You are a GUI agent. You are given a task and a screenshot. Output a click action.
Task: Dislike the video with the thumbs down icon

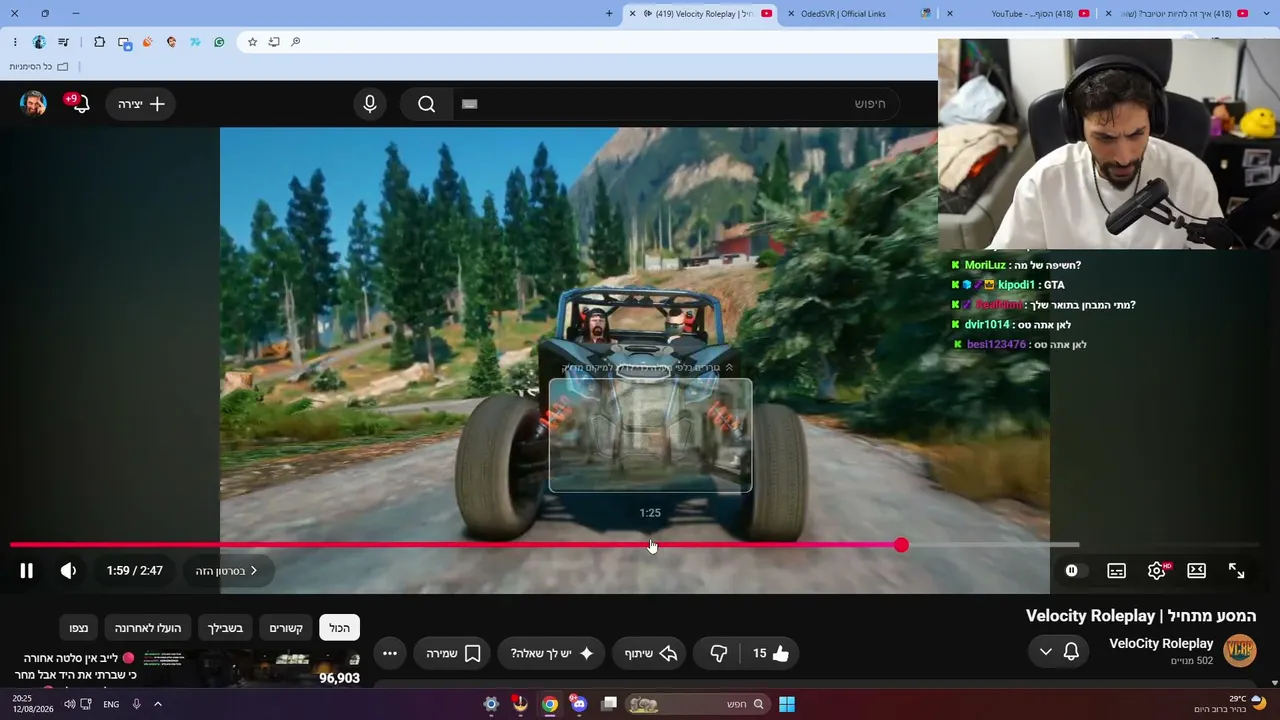coord(718,653)
